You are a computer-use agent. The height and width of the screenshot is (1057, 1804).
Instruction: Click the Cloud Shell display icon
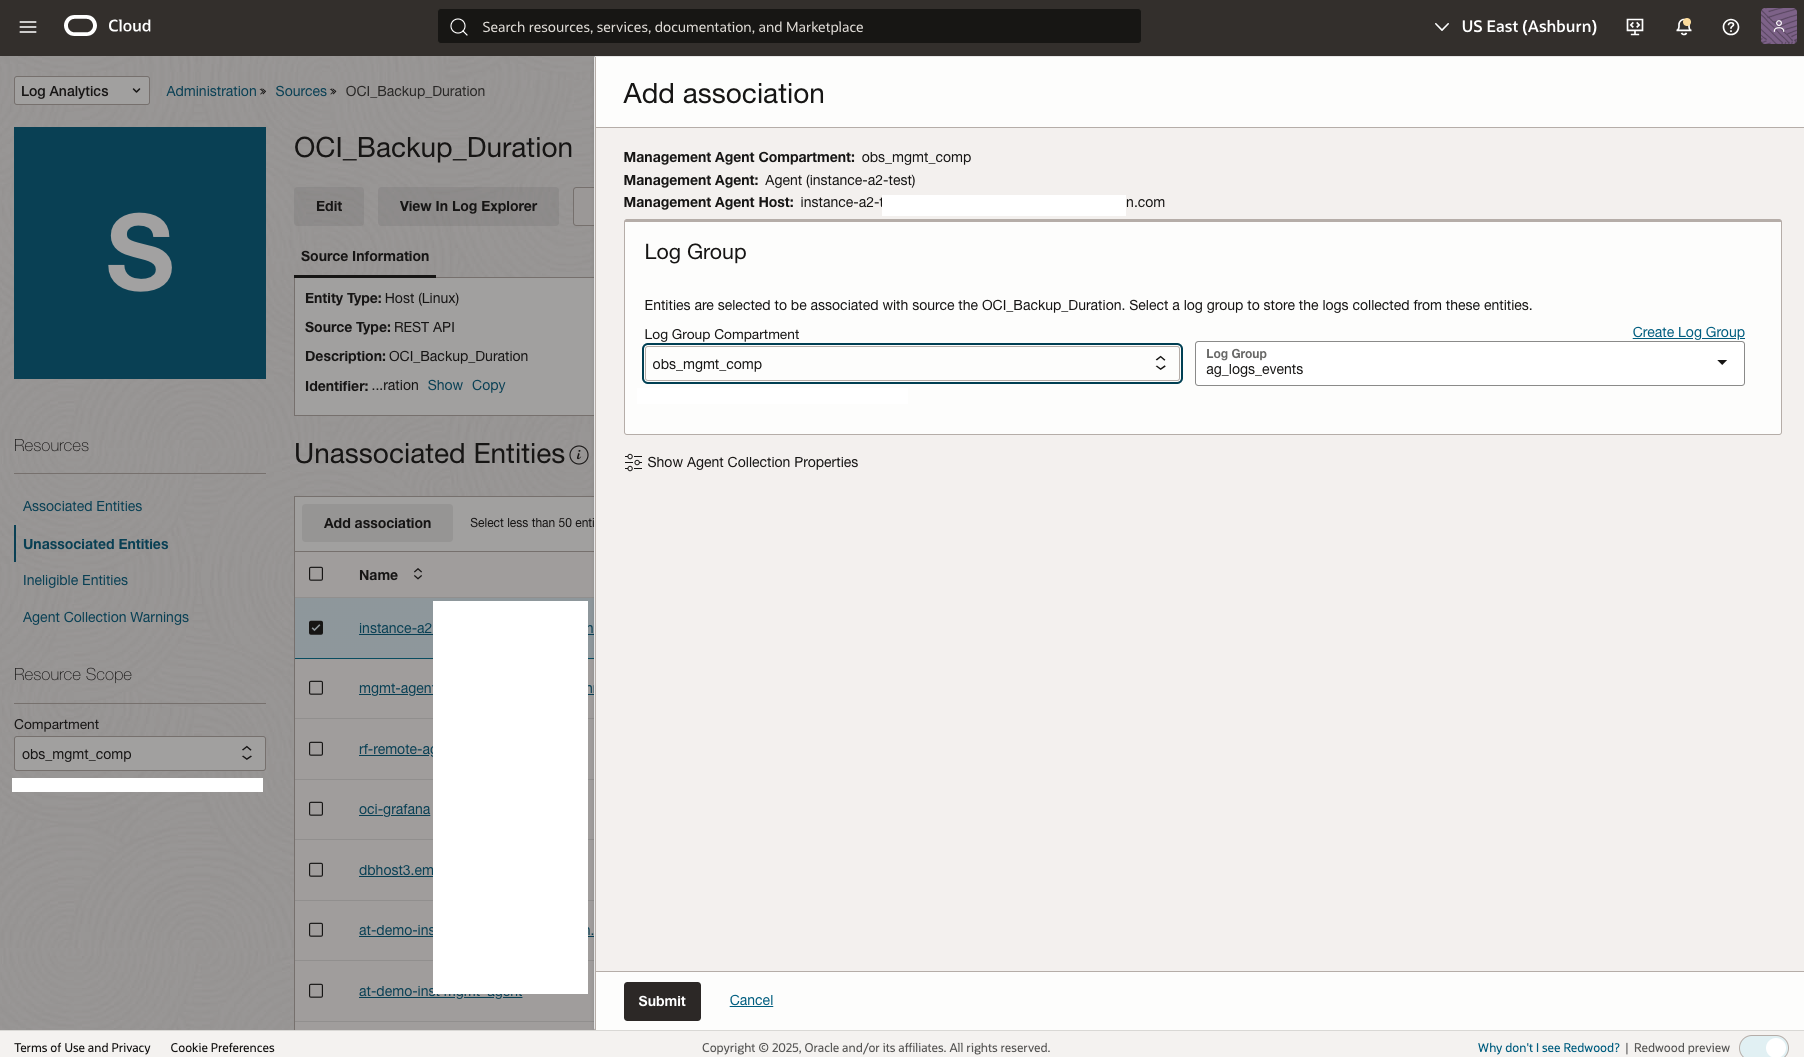point(1634,26)
